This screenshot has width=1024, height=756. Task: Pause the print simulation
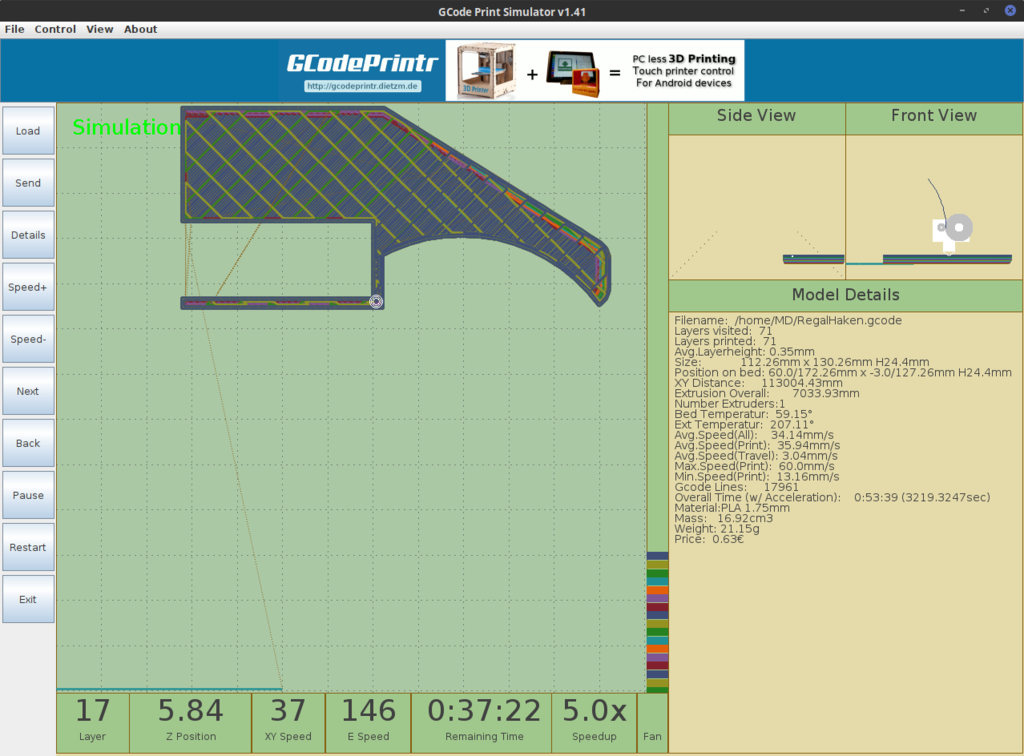(28, 495)
